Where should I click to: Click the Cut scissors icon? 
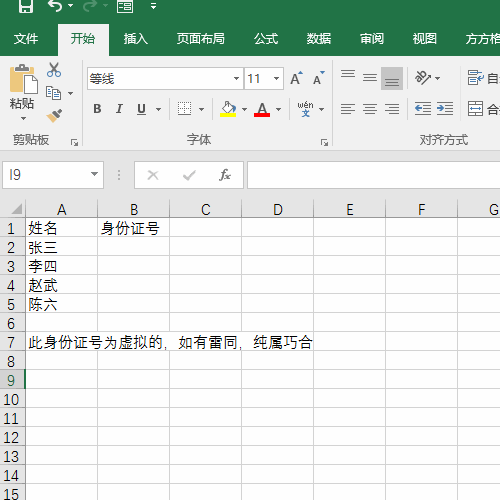54,70
